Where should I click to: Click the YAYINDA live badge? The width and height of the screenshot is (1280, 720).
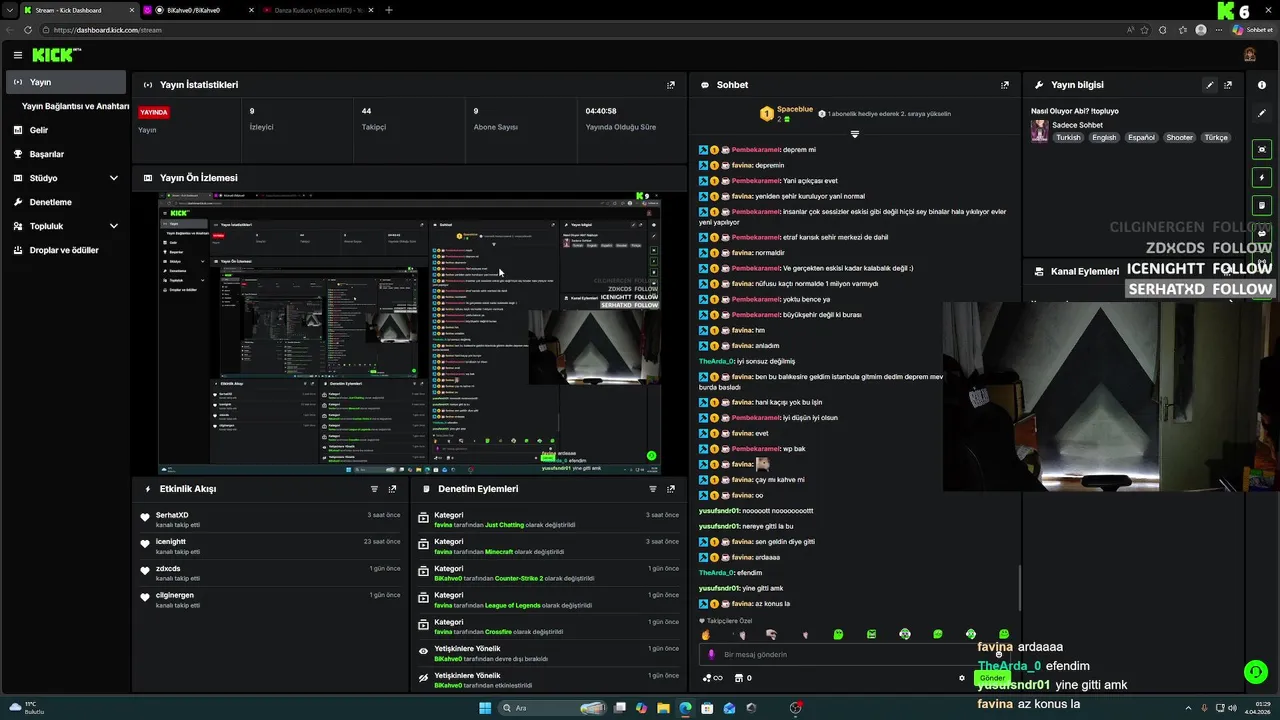tap(154, 112)
